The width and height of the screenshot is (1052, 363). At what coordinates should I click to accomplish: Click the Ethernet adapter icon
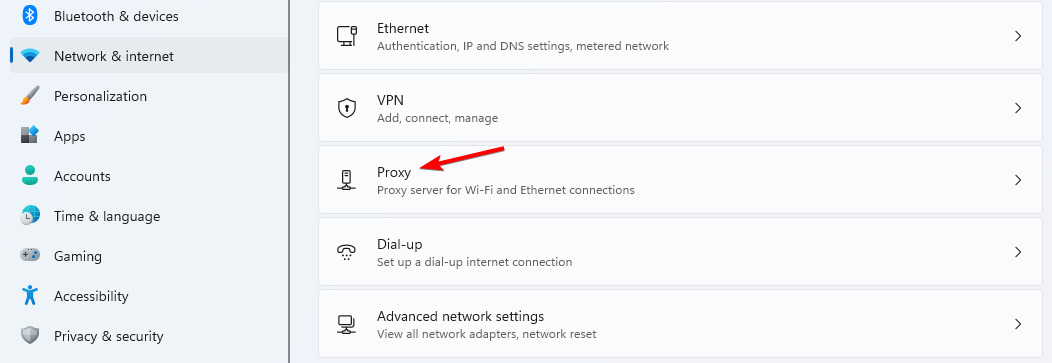point(346,36)
